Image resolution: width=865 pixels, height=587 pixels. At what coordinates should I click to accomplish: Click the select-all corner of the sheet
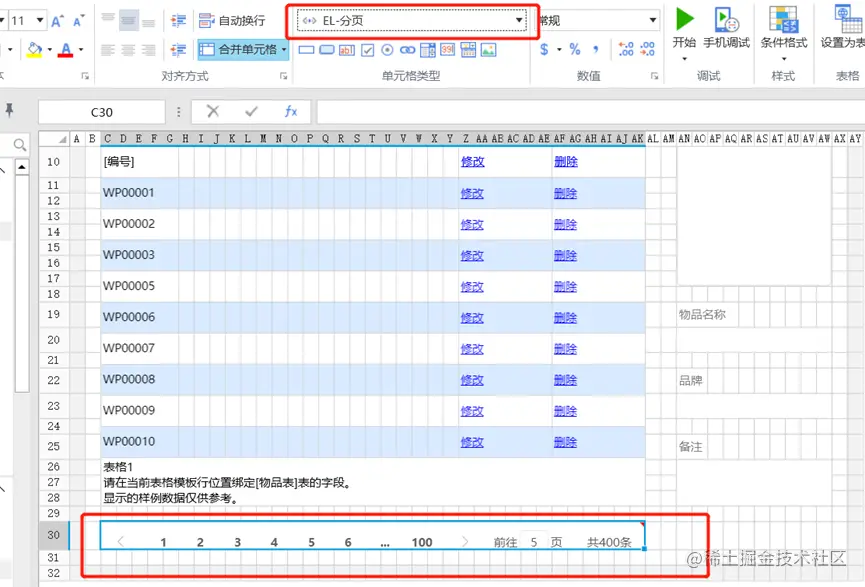pos(55,138)
